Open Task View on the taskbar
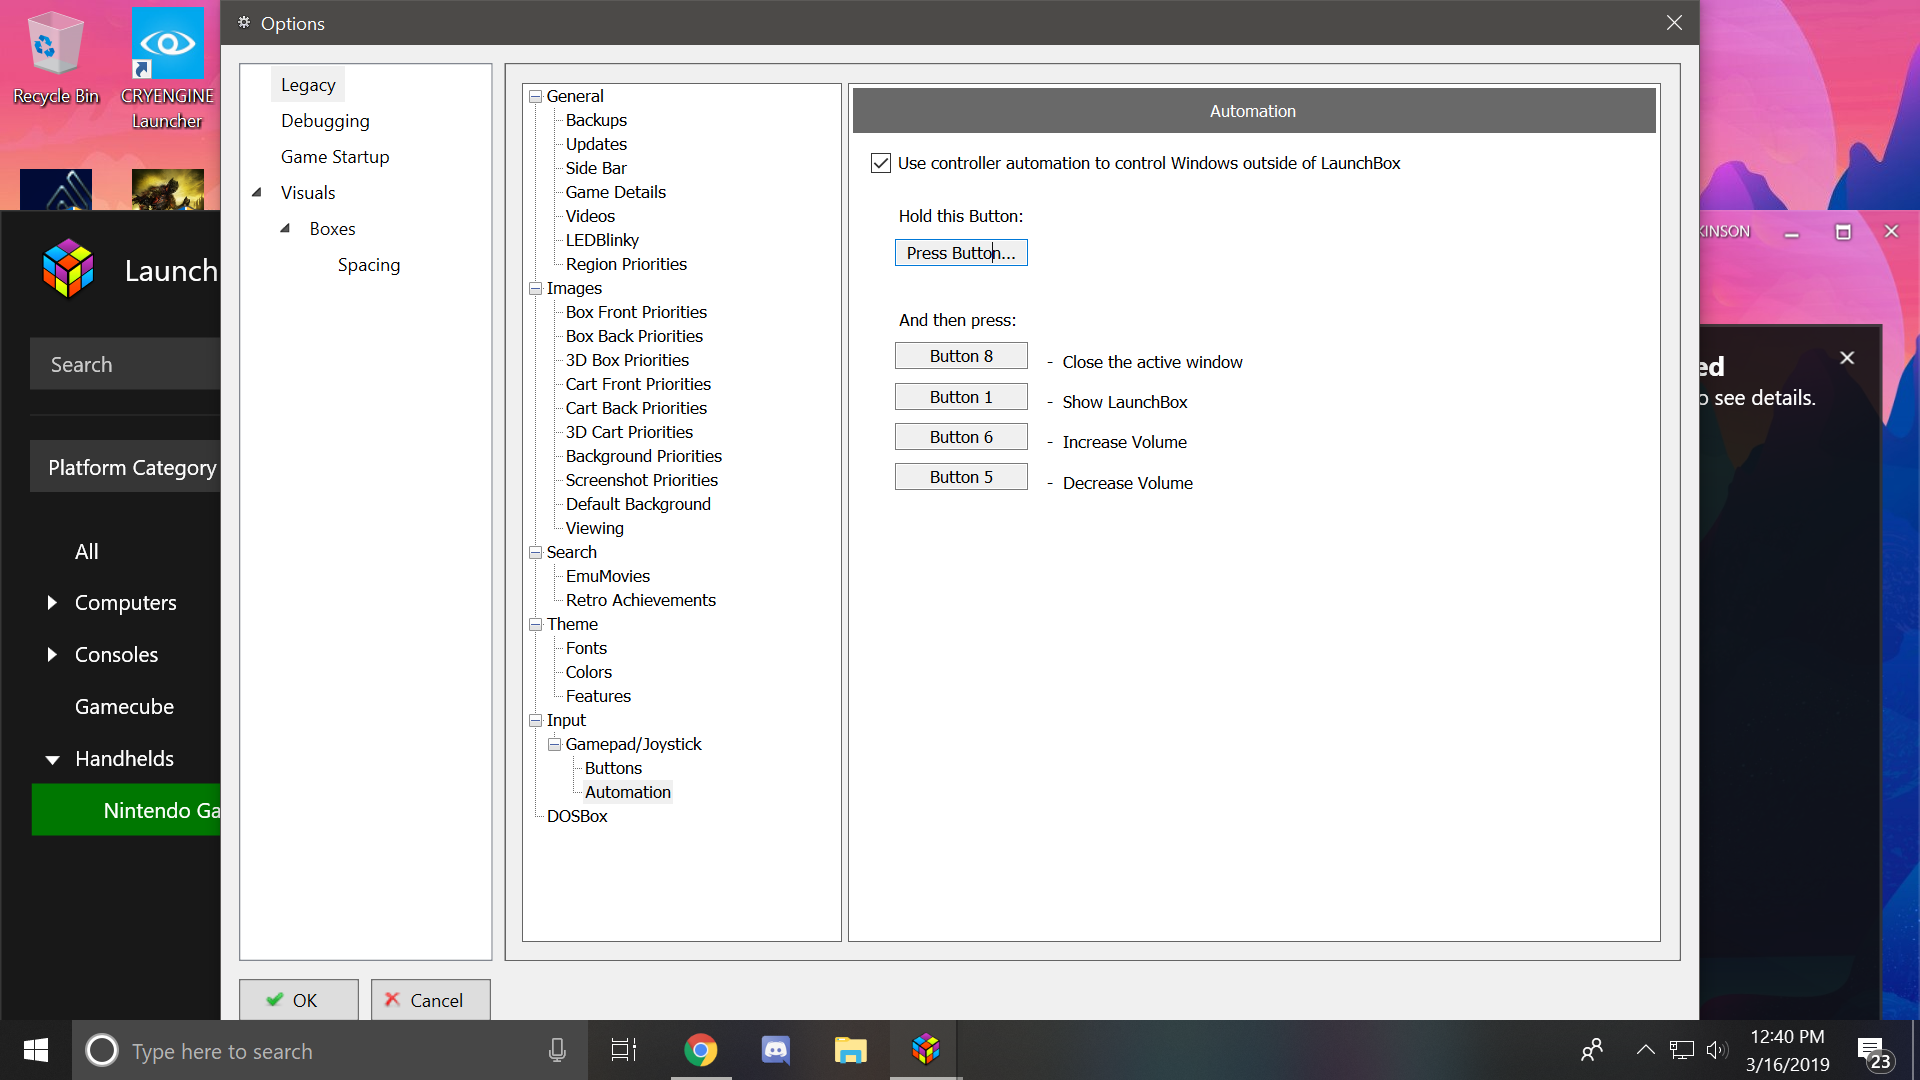1920x1080 pixels. coord(624,1051)
